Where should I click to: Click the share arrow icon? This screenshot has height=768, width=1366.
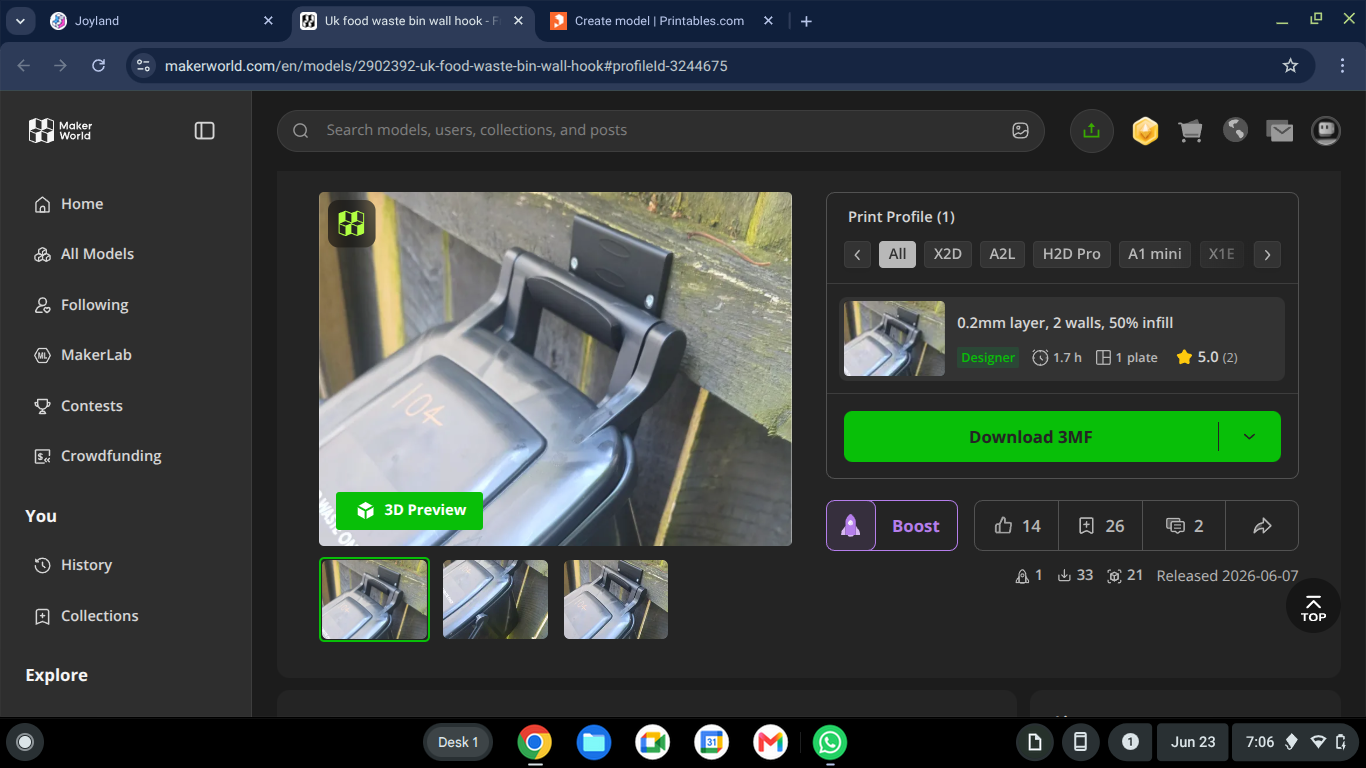click(x=1262, y=526)
